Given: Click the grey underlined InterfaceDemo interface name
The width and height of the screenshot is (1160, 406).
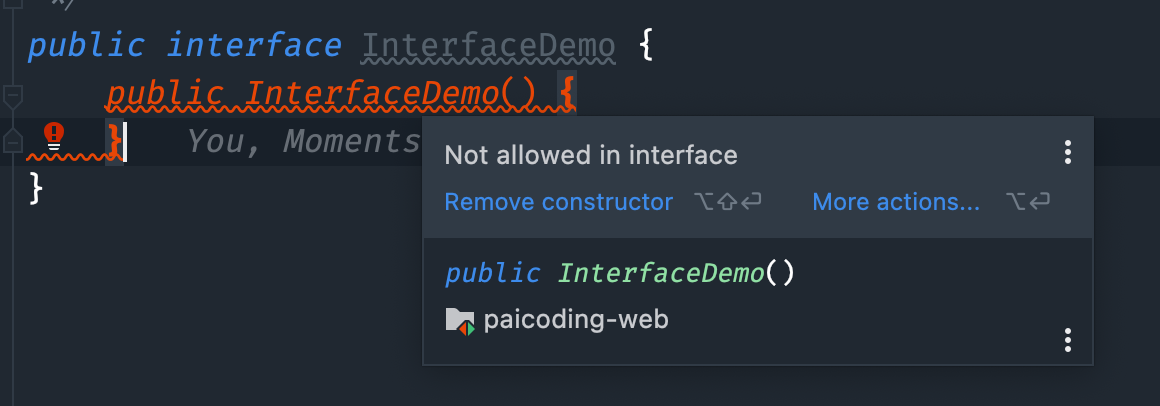Looking at the screenshot, I should pos(488,47).
